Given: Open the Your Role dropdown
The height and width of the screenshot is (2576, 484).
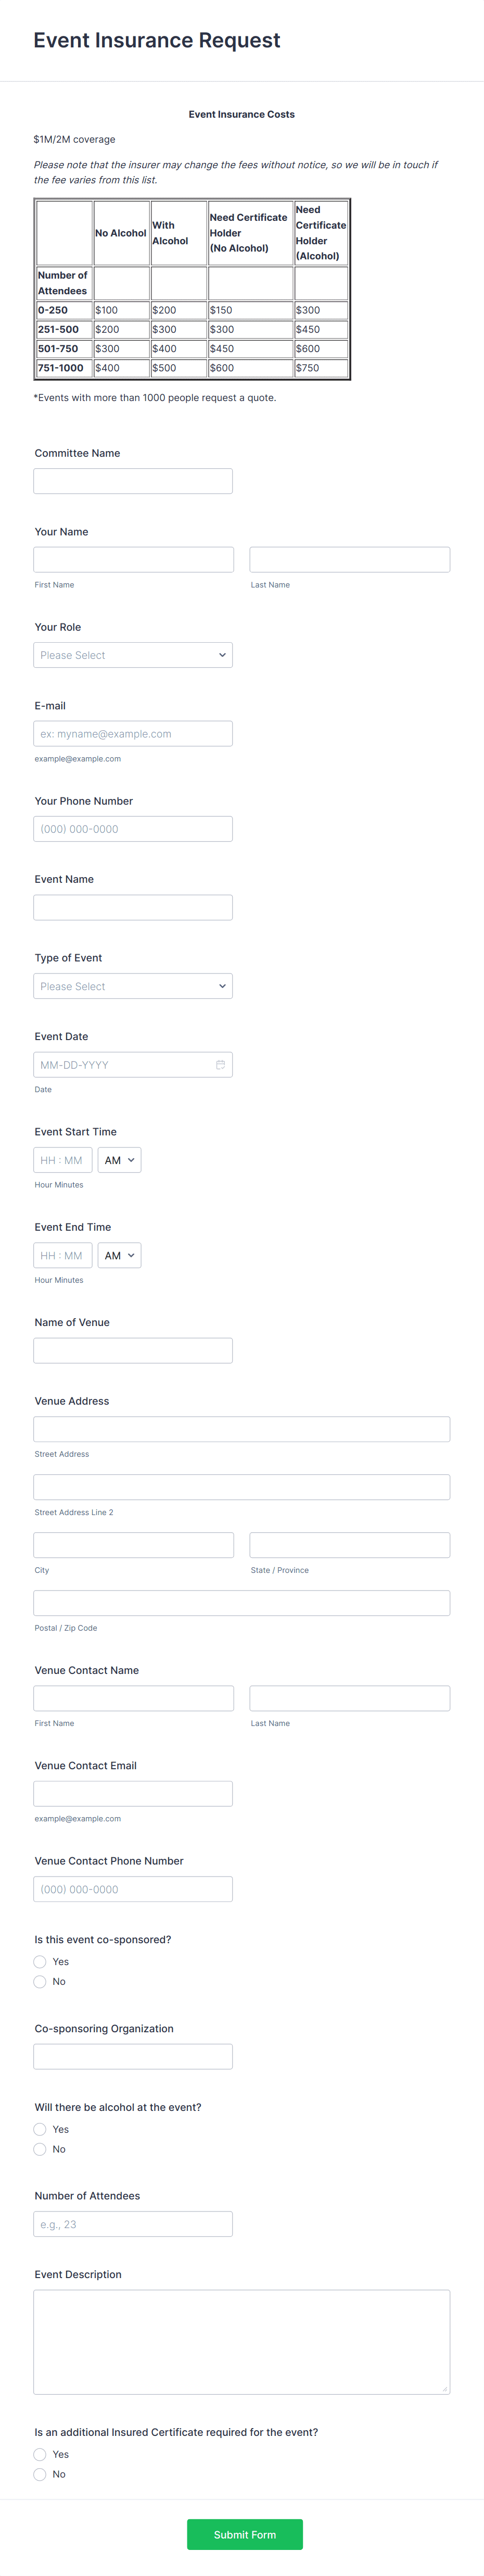Looking at the screenshot, I should tap(133, 655).
